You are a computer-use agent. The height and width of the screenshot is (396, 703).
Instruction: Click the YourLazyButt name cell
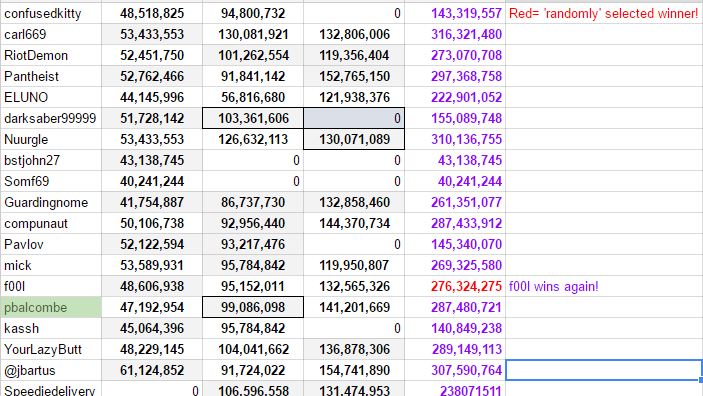coord(51,349)
